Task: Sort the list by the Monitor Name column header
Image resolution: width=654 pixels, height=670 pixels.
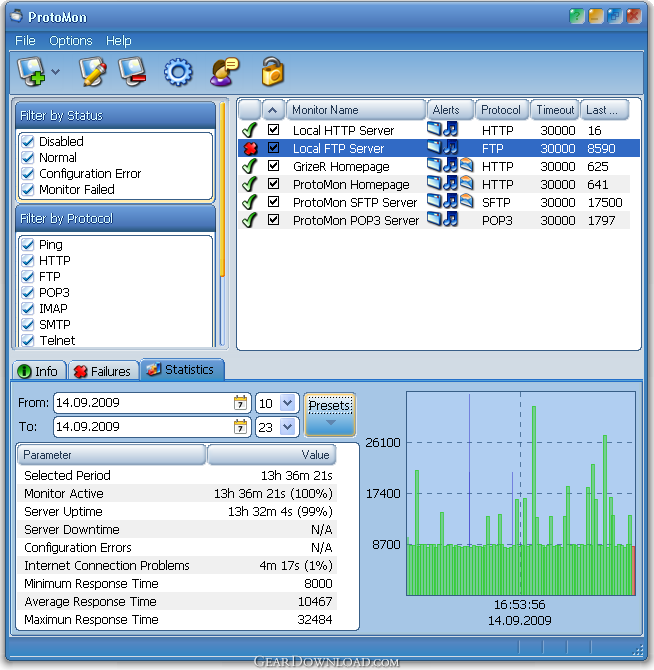Action: pos(355,110)
